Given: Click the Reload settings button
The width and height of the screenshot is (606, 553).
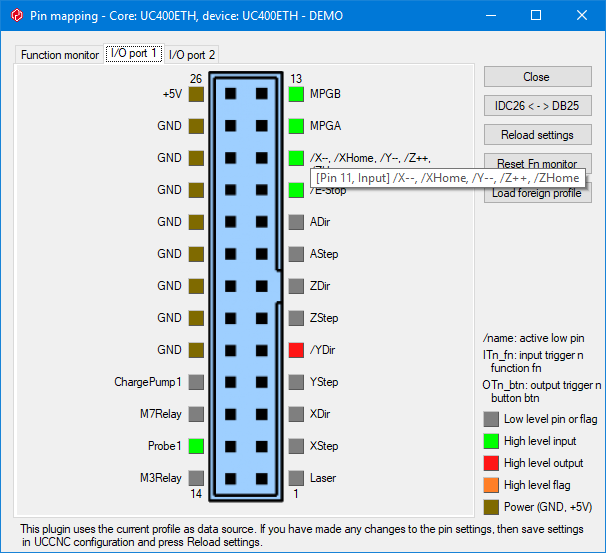Looking at the screenshot, I should [x=536, y=135].
